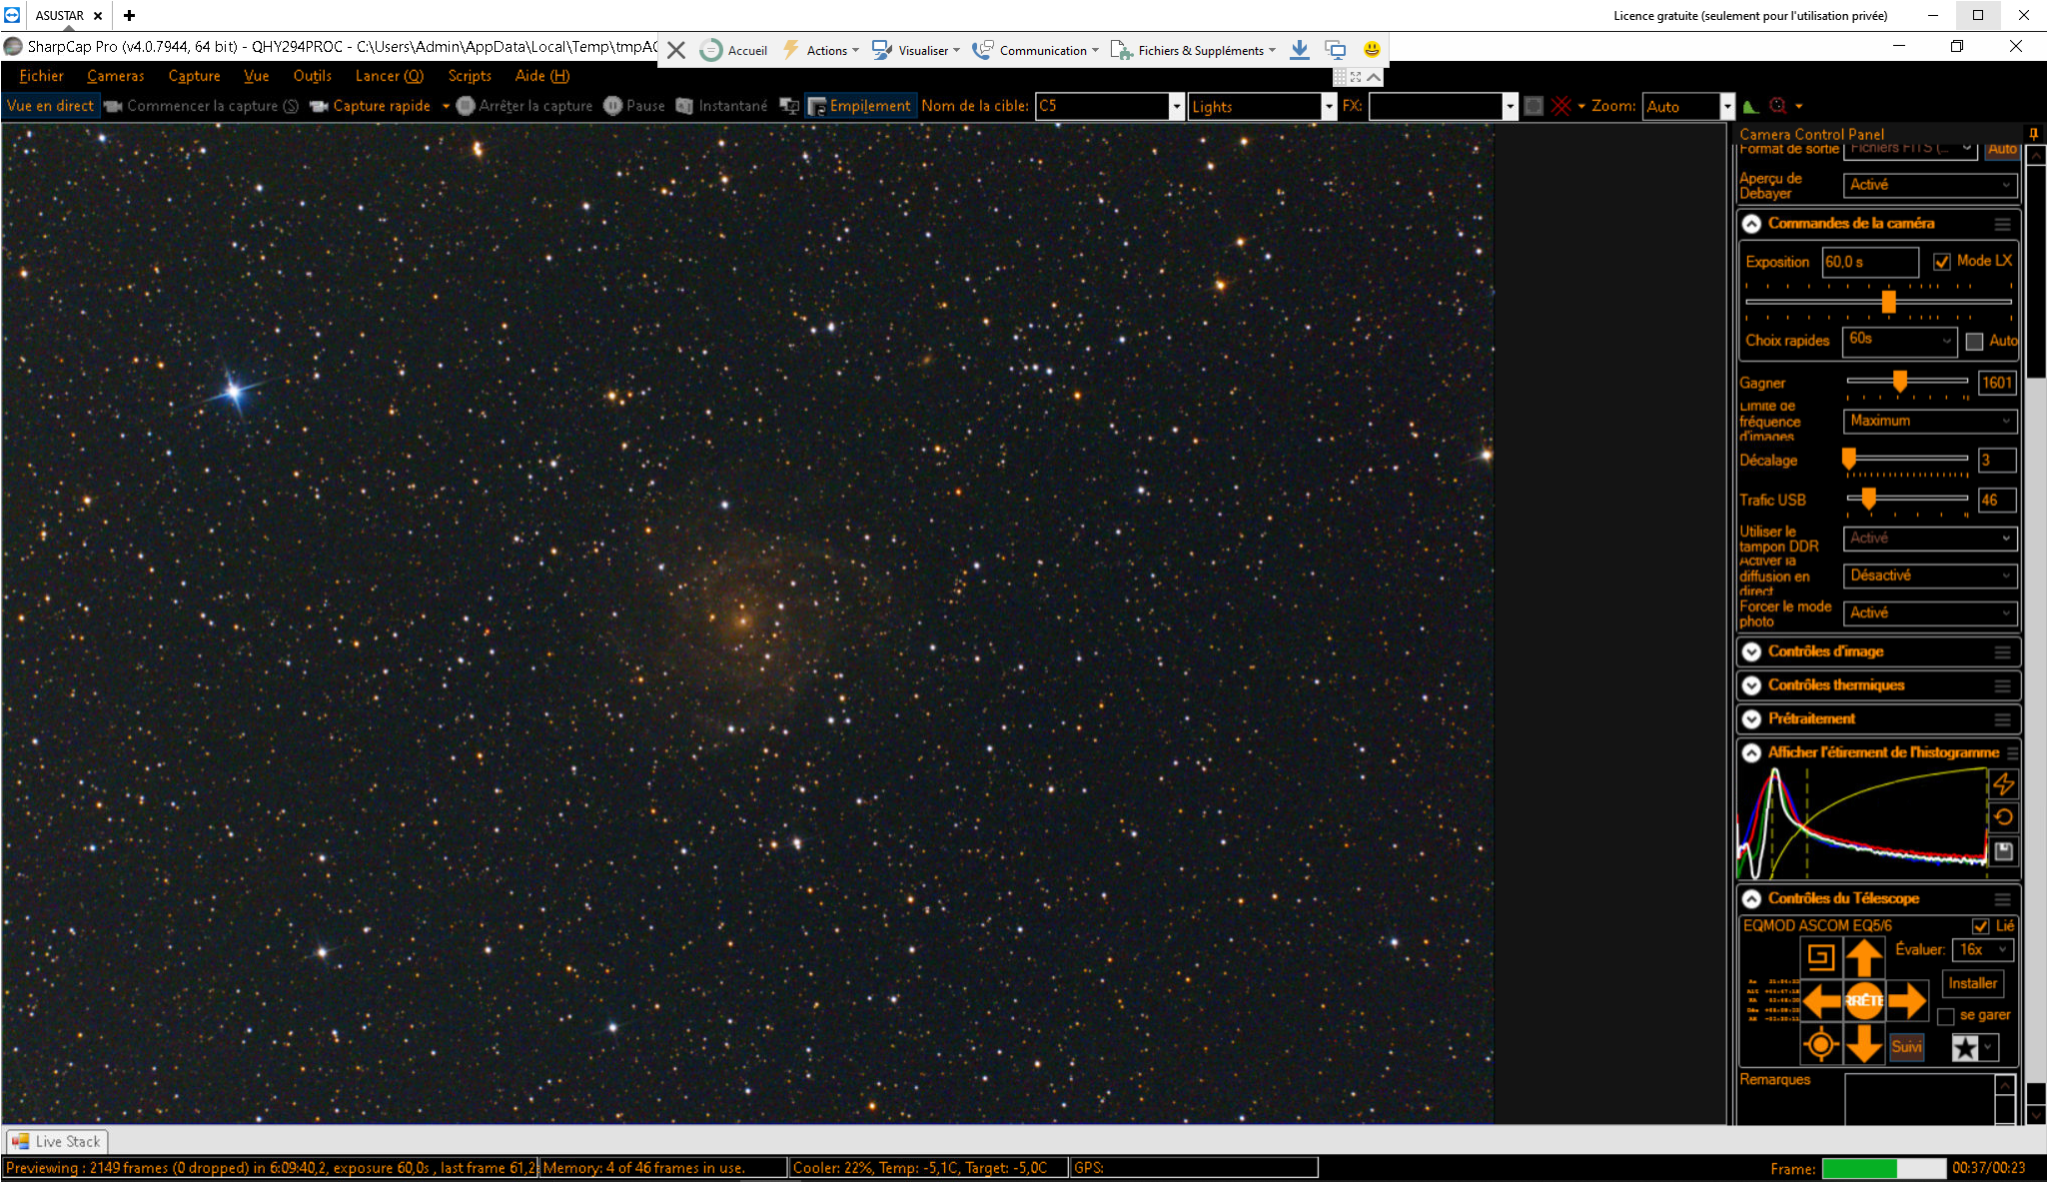Open the TeamViewer Communication menu
This screenshot has width=2048, height=1183.
pyautogui.click(x=1036, y=50)
